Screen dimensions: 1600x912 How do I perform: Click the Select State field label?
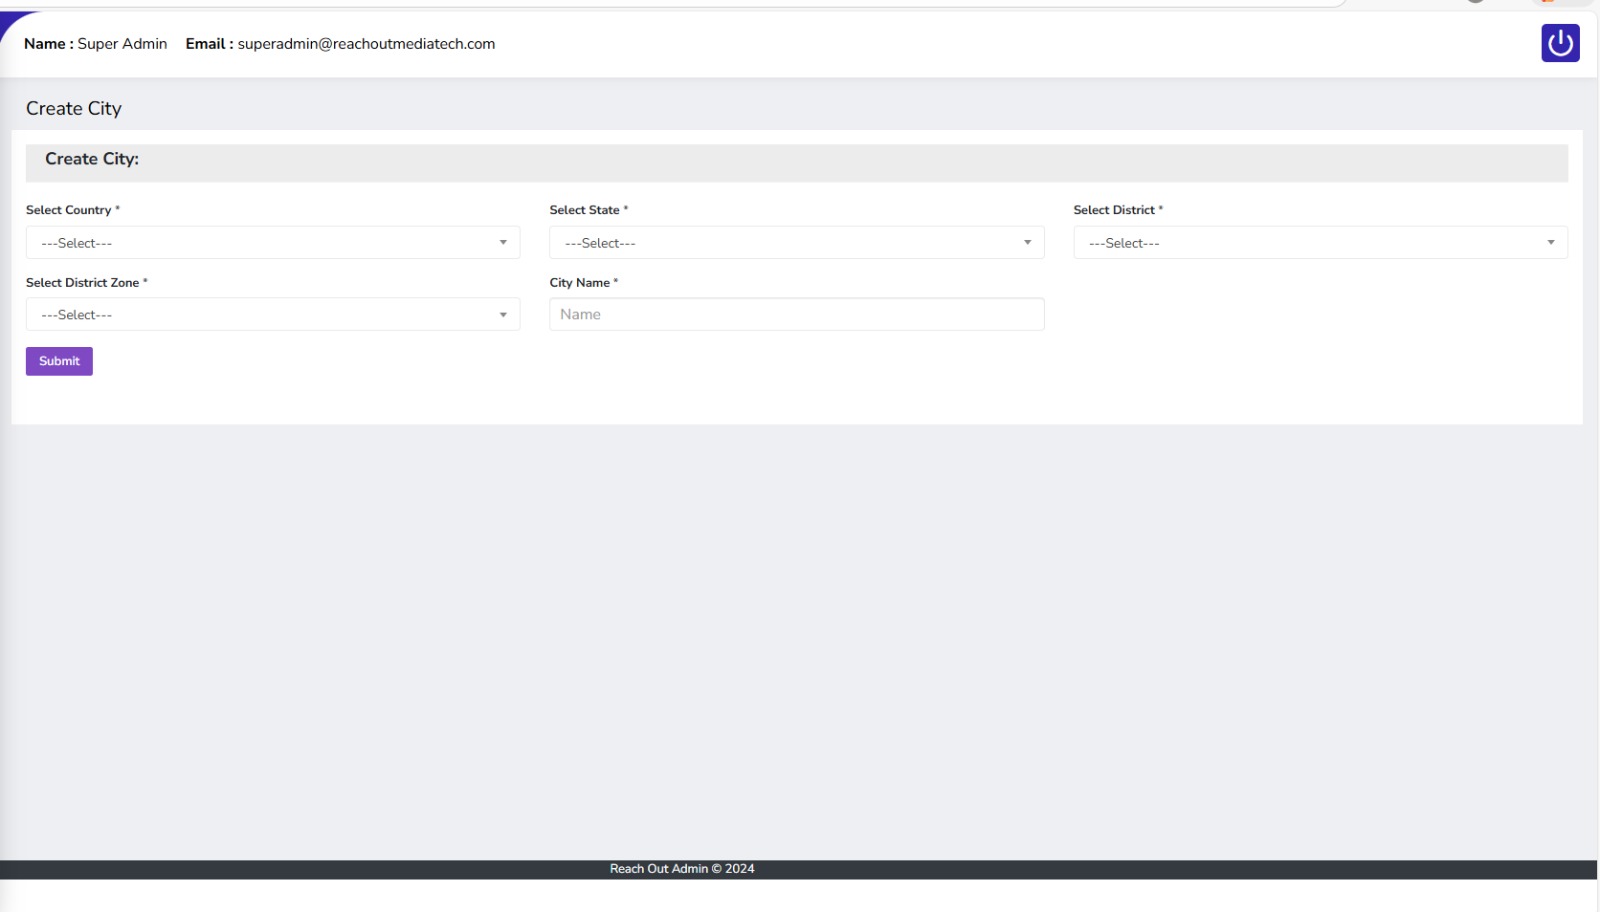coord(584,210)
